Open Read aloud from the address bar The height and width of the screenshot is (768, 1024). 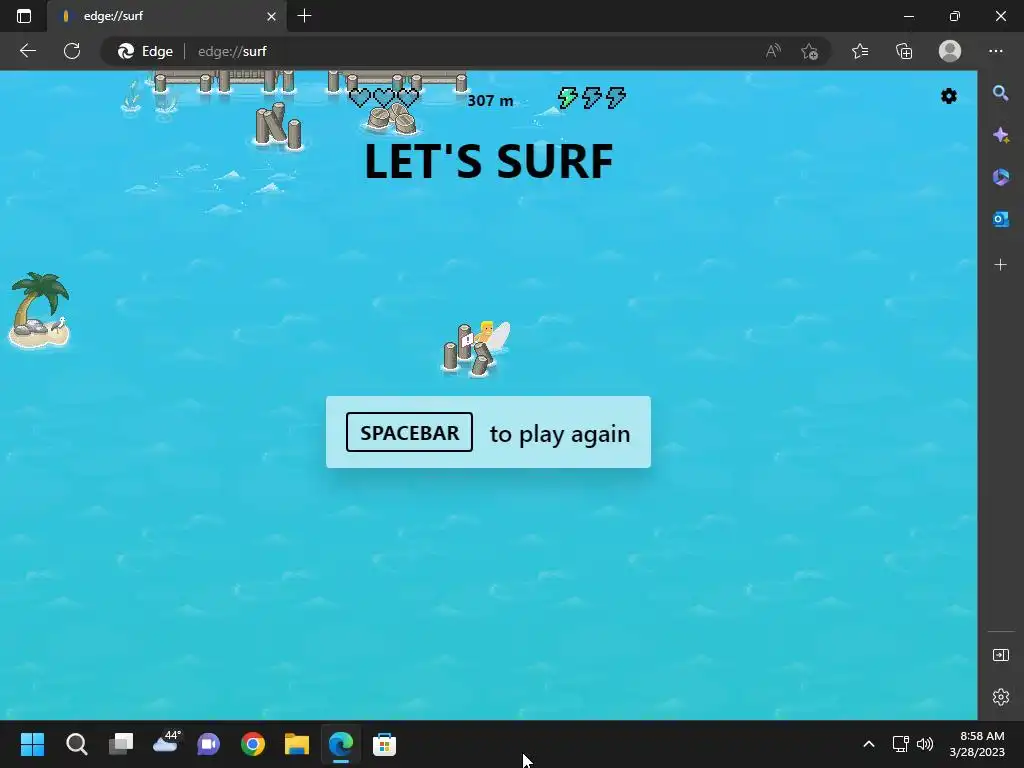773,51
